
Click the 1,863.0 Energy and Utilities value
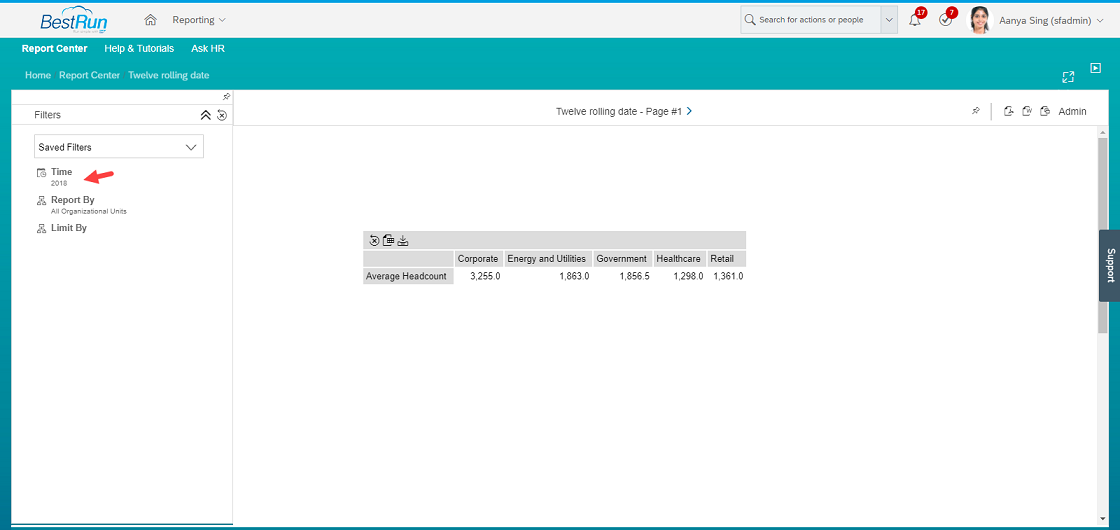tap(574, 276)
